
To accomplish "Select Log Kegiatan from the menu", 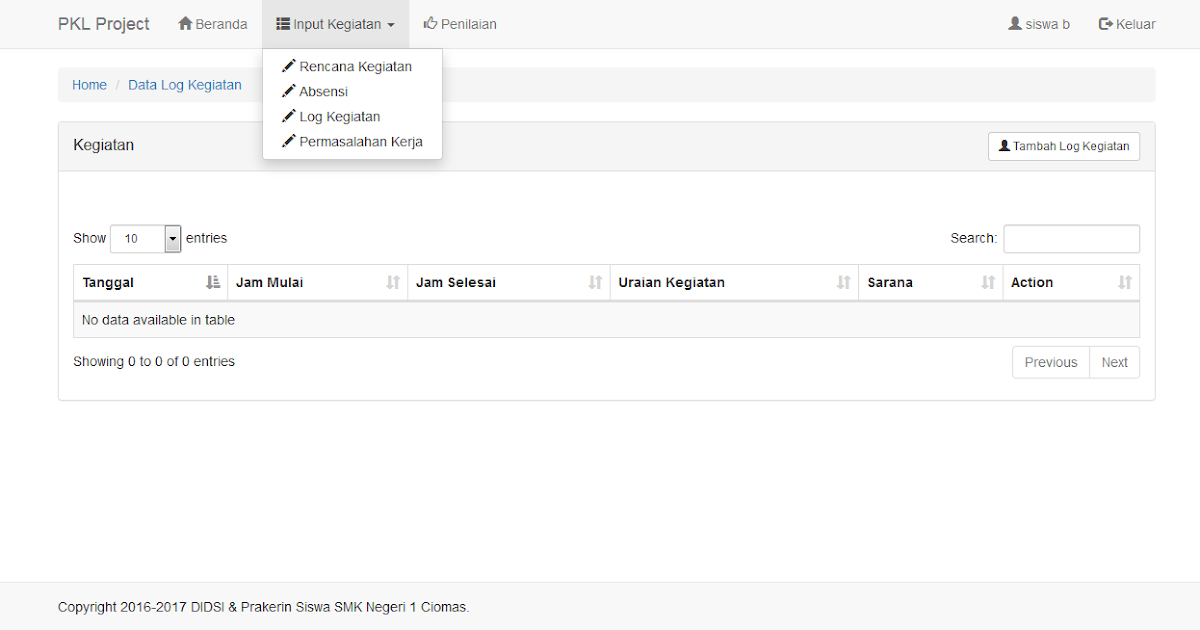I will (x=339, y=116).
